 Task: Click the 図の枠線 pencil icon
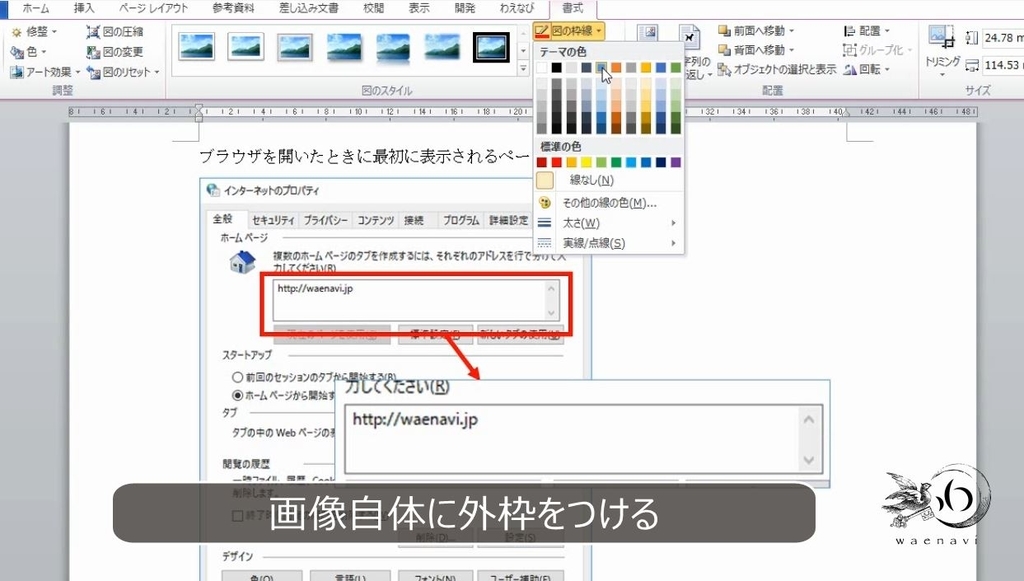click(x=541, y=31)
